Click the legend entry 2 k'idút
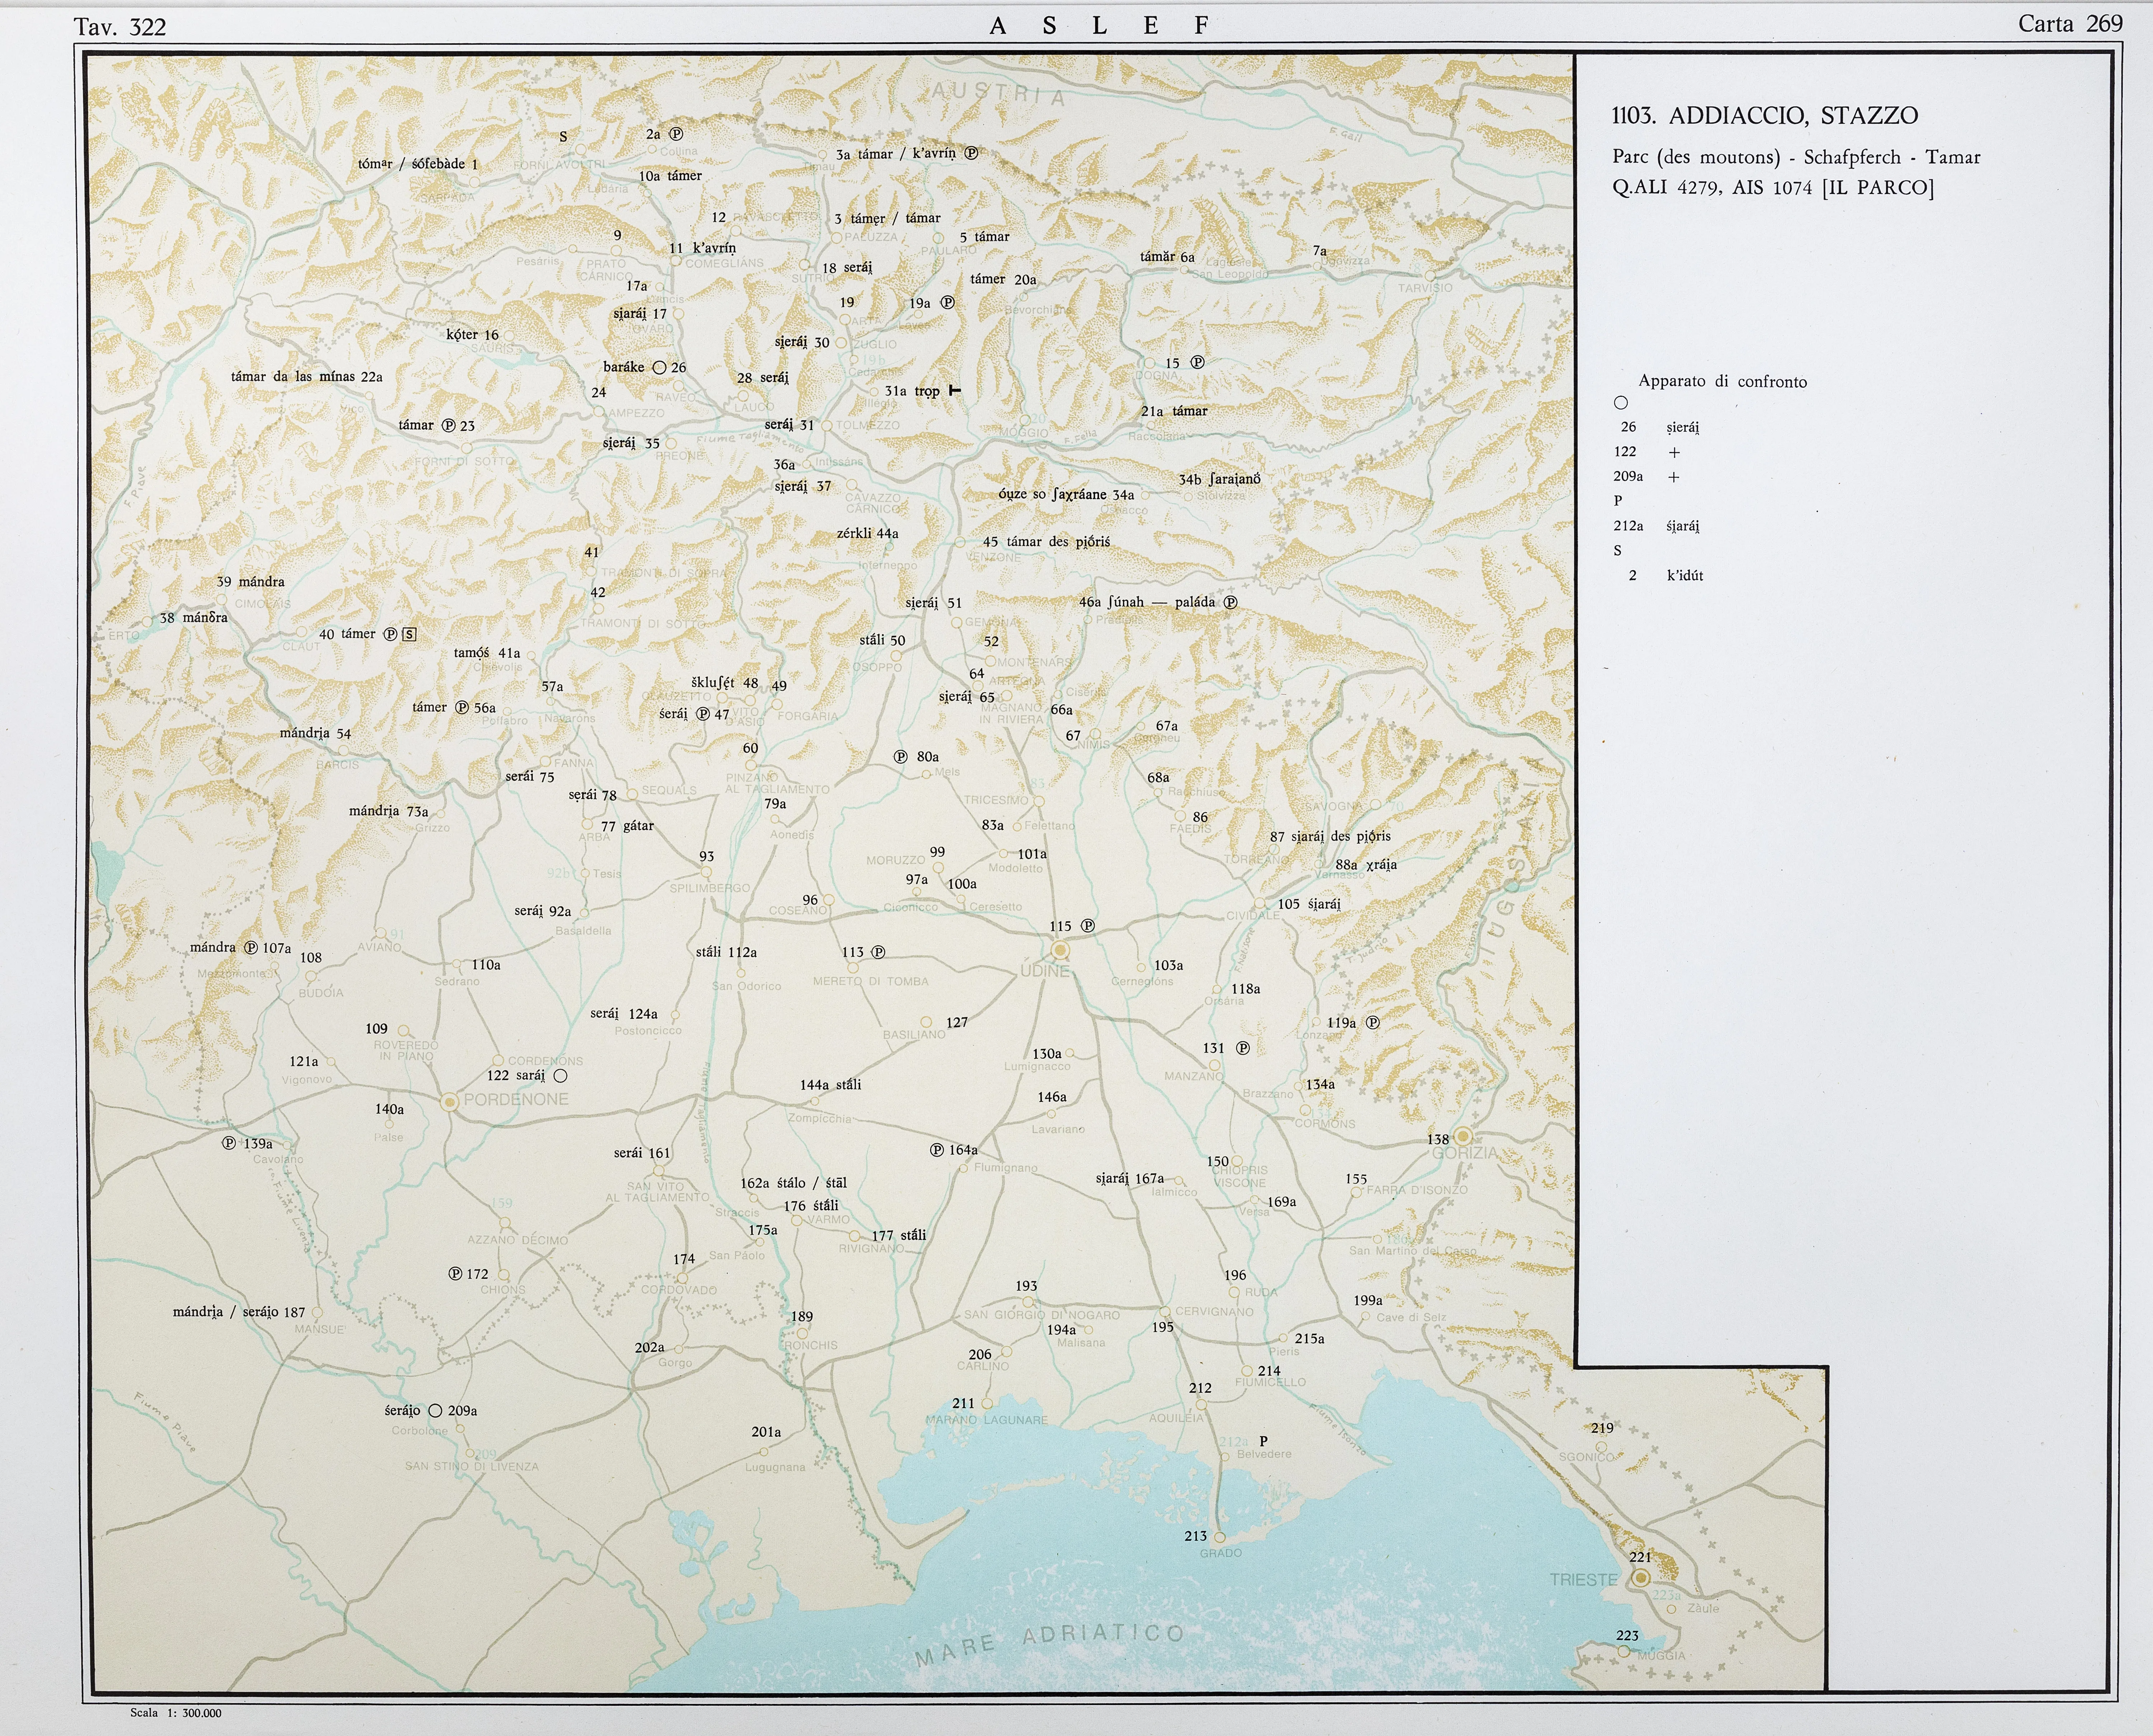Viewport: 2153px width, 1736px height. (1666, 576)
